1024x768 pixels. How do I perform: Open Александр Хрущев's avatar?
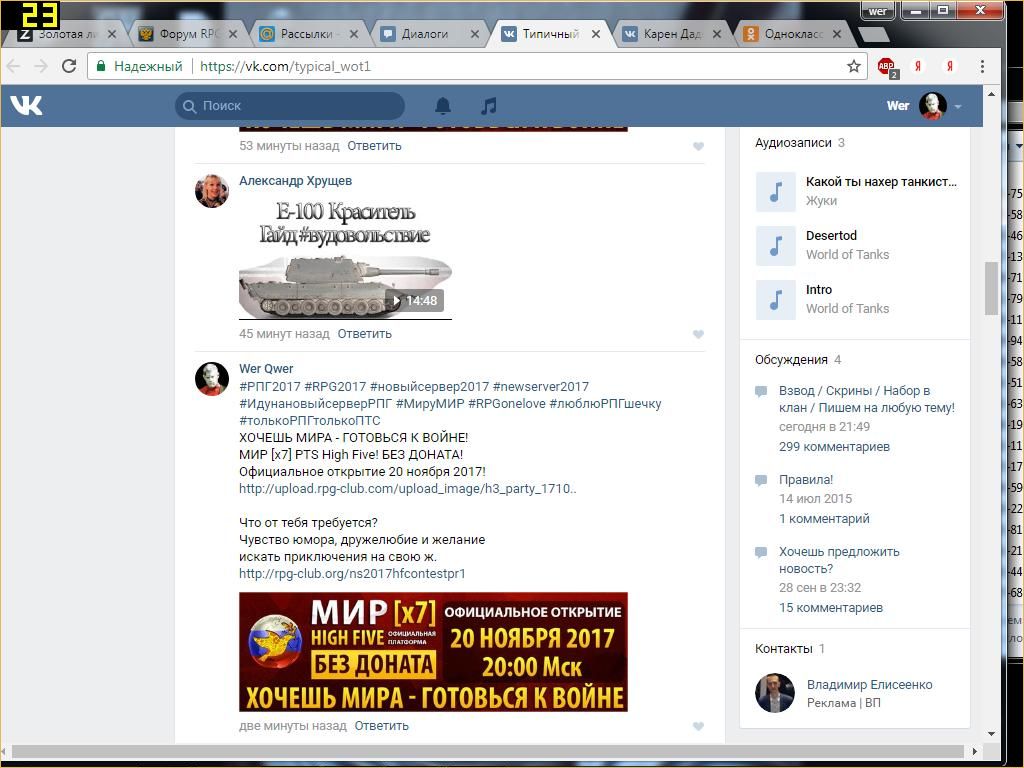click(x=212, y=191)
